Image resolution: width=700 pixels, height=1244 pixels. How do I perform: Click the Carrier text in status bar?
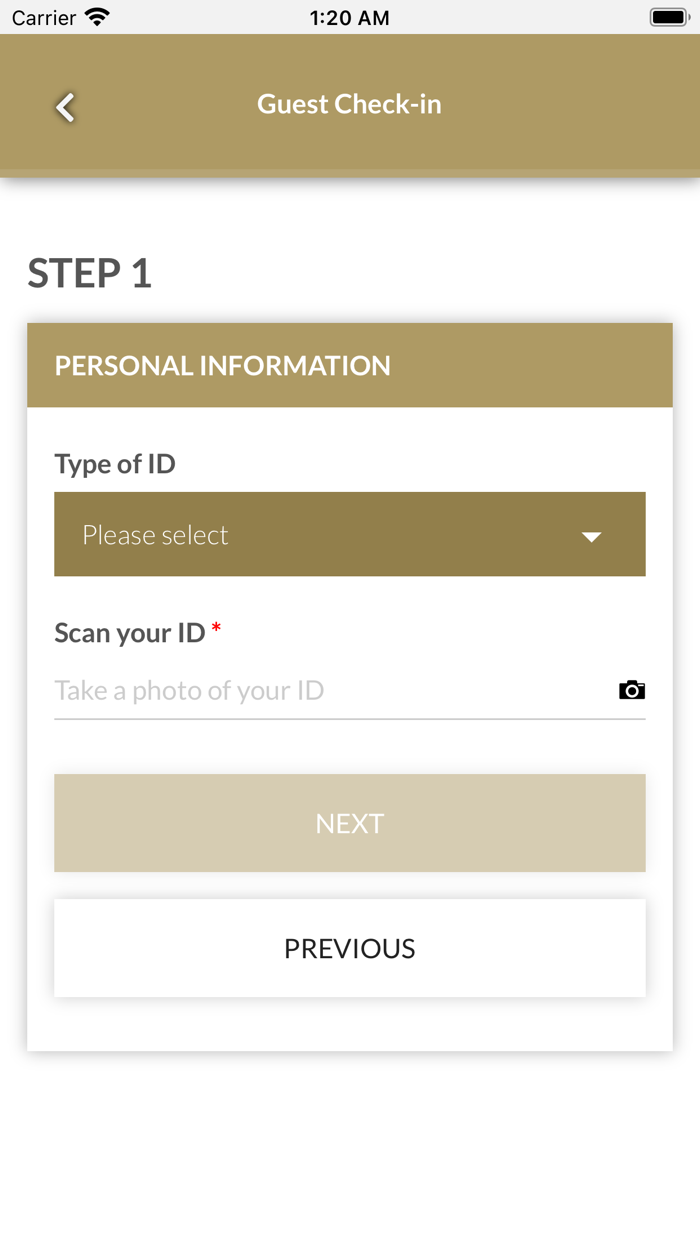[44, 17]
